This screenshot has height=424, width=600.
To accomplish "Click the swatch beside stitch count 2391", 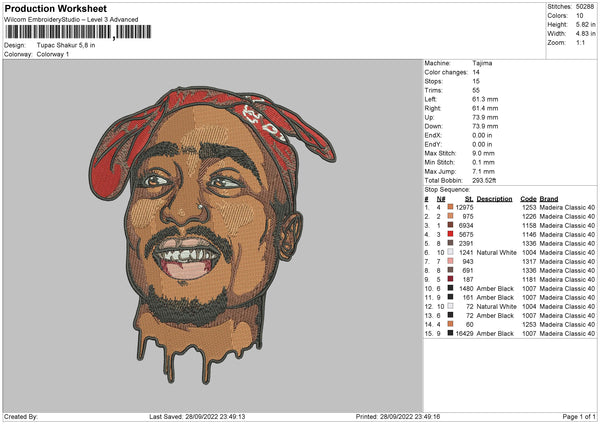I will coord(450,243).
